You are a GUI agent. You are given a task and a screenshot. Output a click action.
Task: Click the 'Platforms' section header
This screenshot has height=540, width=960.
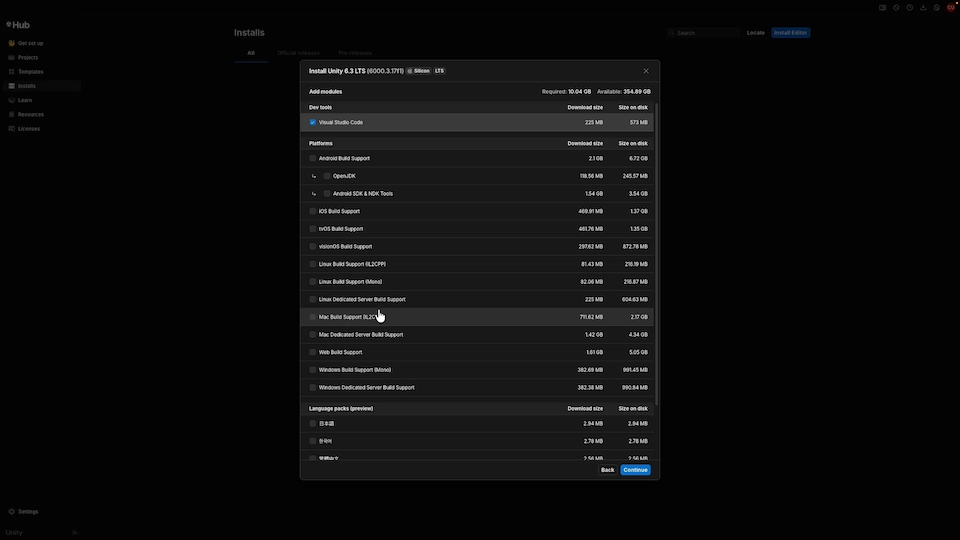[x=321, y=144]
